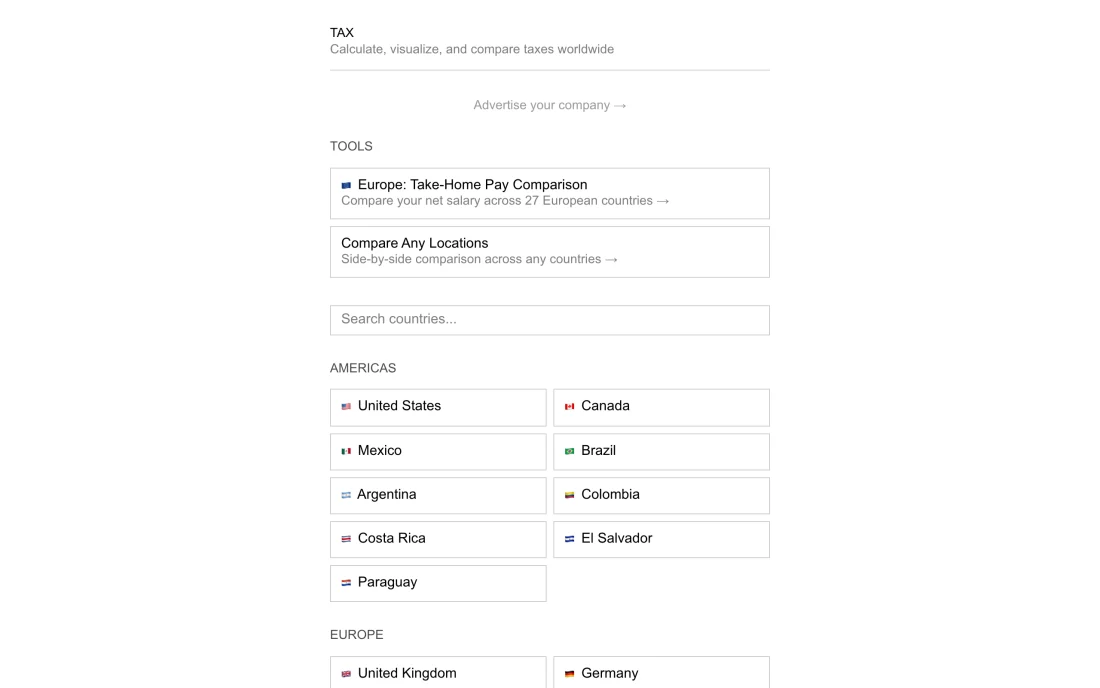Click the Colombia flag icon
This screenshot has width=1100, height=688.
569,495
